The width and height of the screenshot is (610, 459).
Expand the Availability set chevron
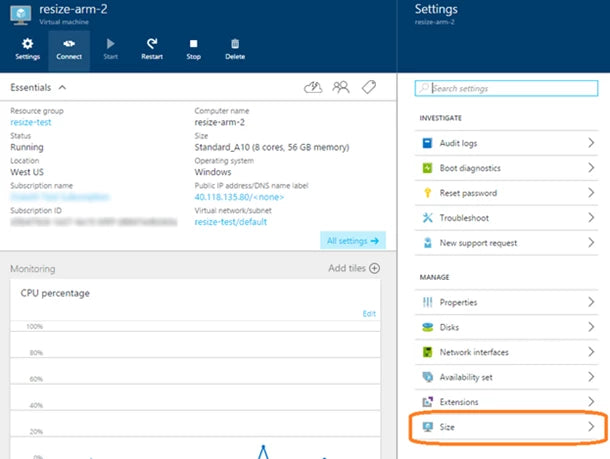[x=591, y=377]
